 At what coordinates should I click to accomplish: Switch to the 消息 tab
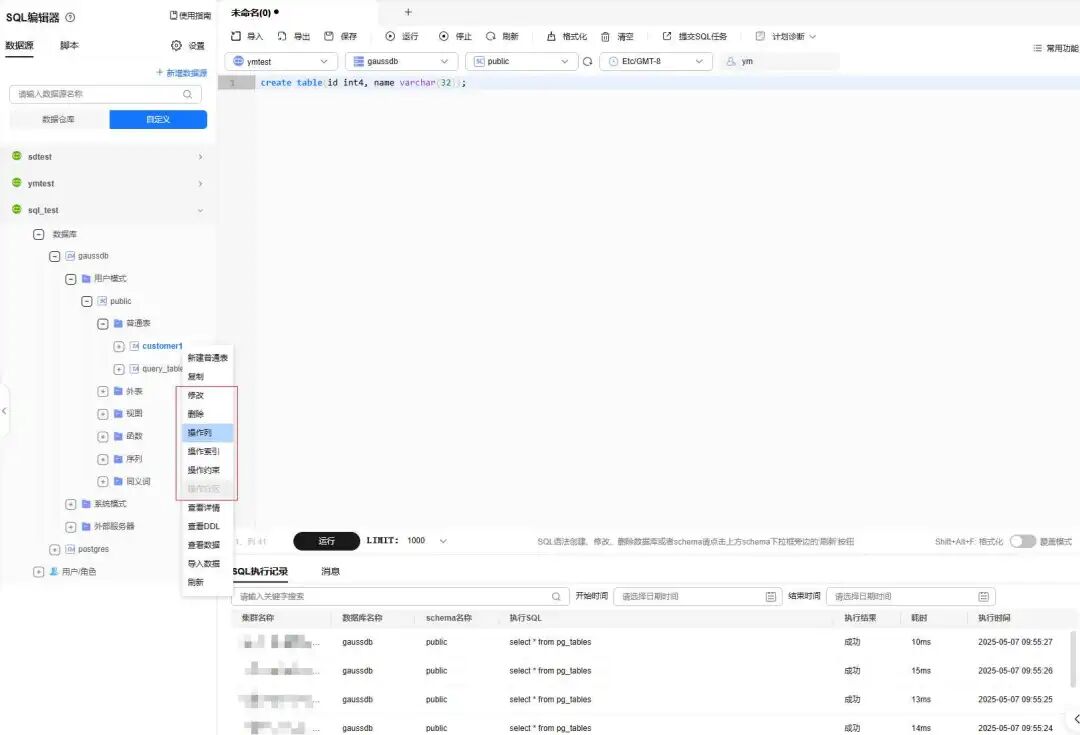tap(331, 571)
